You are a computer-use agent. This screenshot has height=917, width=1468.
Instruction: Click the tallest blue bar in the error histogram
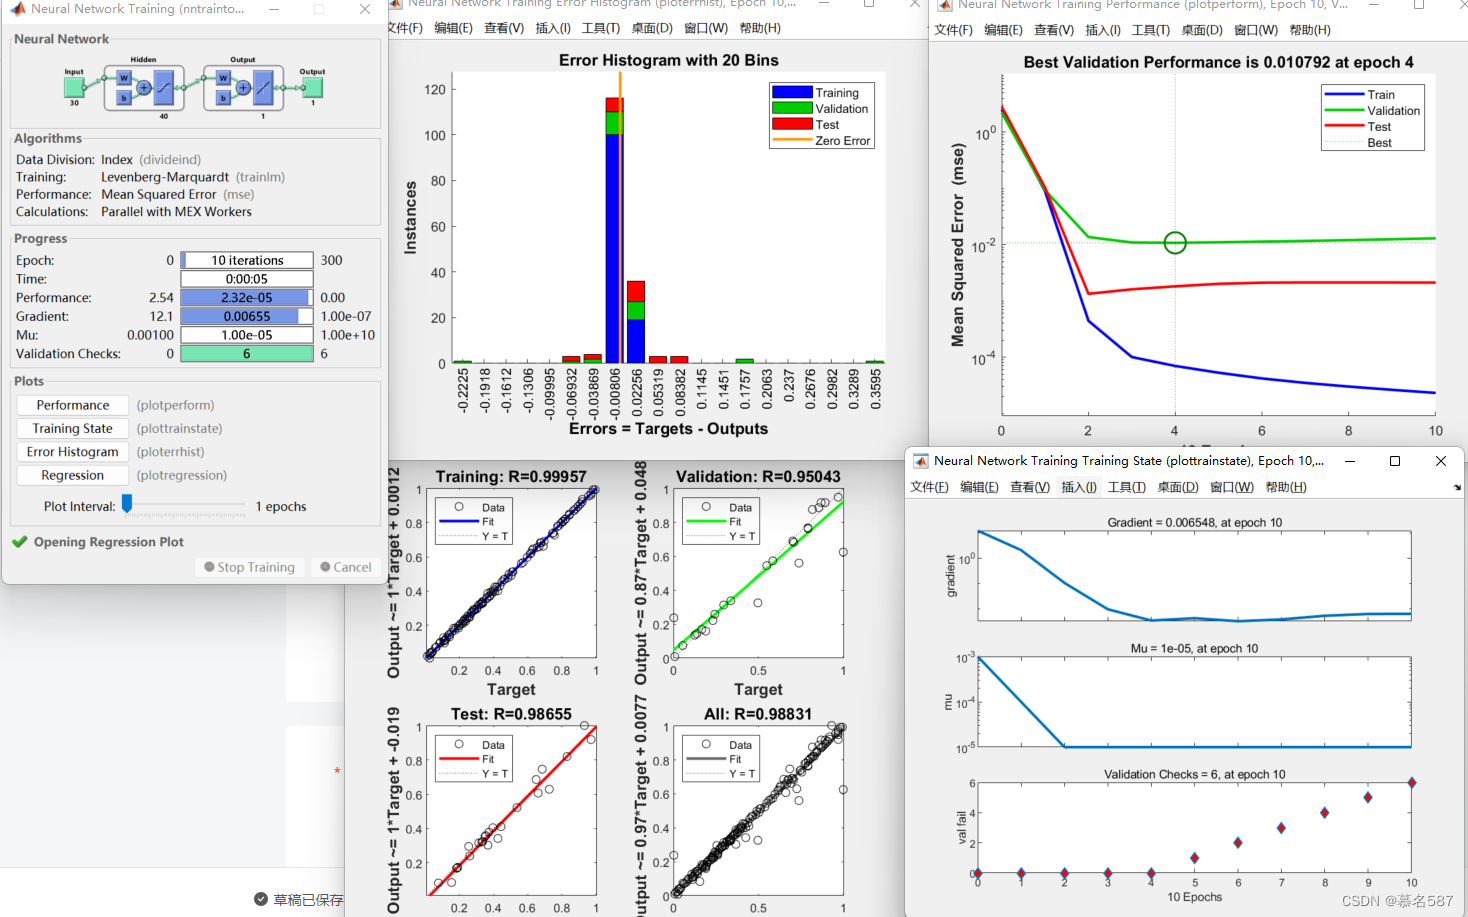613,248
